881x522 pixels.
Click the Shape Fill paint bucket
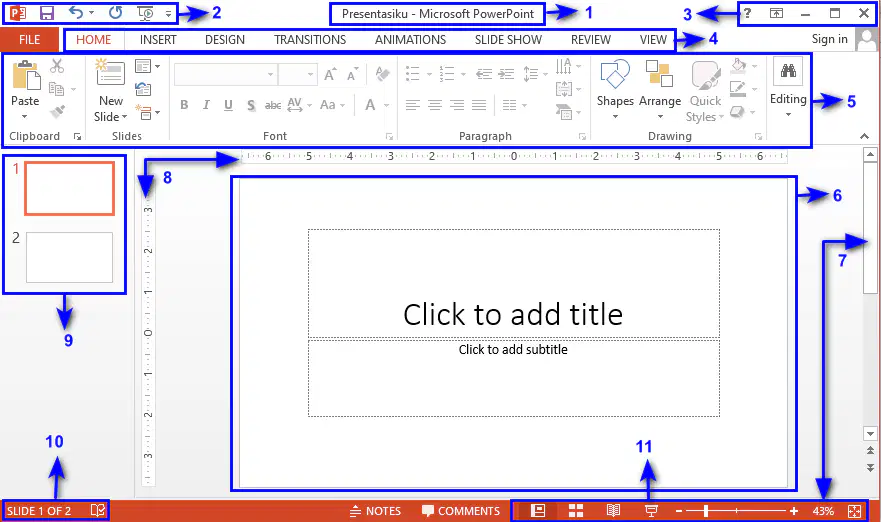pos(739,66)
